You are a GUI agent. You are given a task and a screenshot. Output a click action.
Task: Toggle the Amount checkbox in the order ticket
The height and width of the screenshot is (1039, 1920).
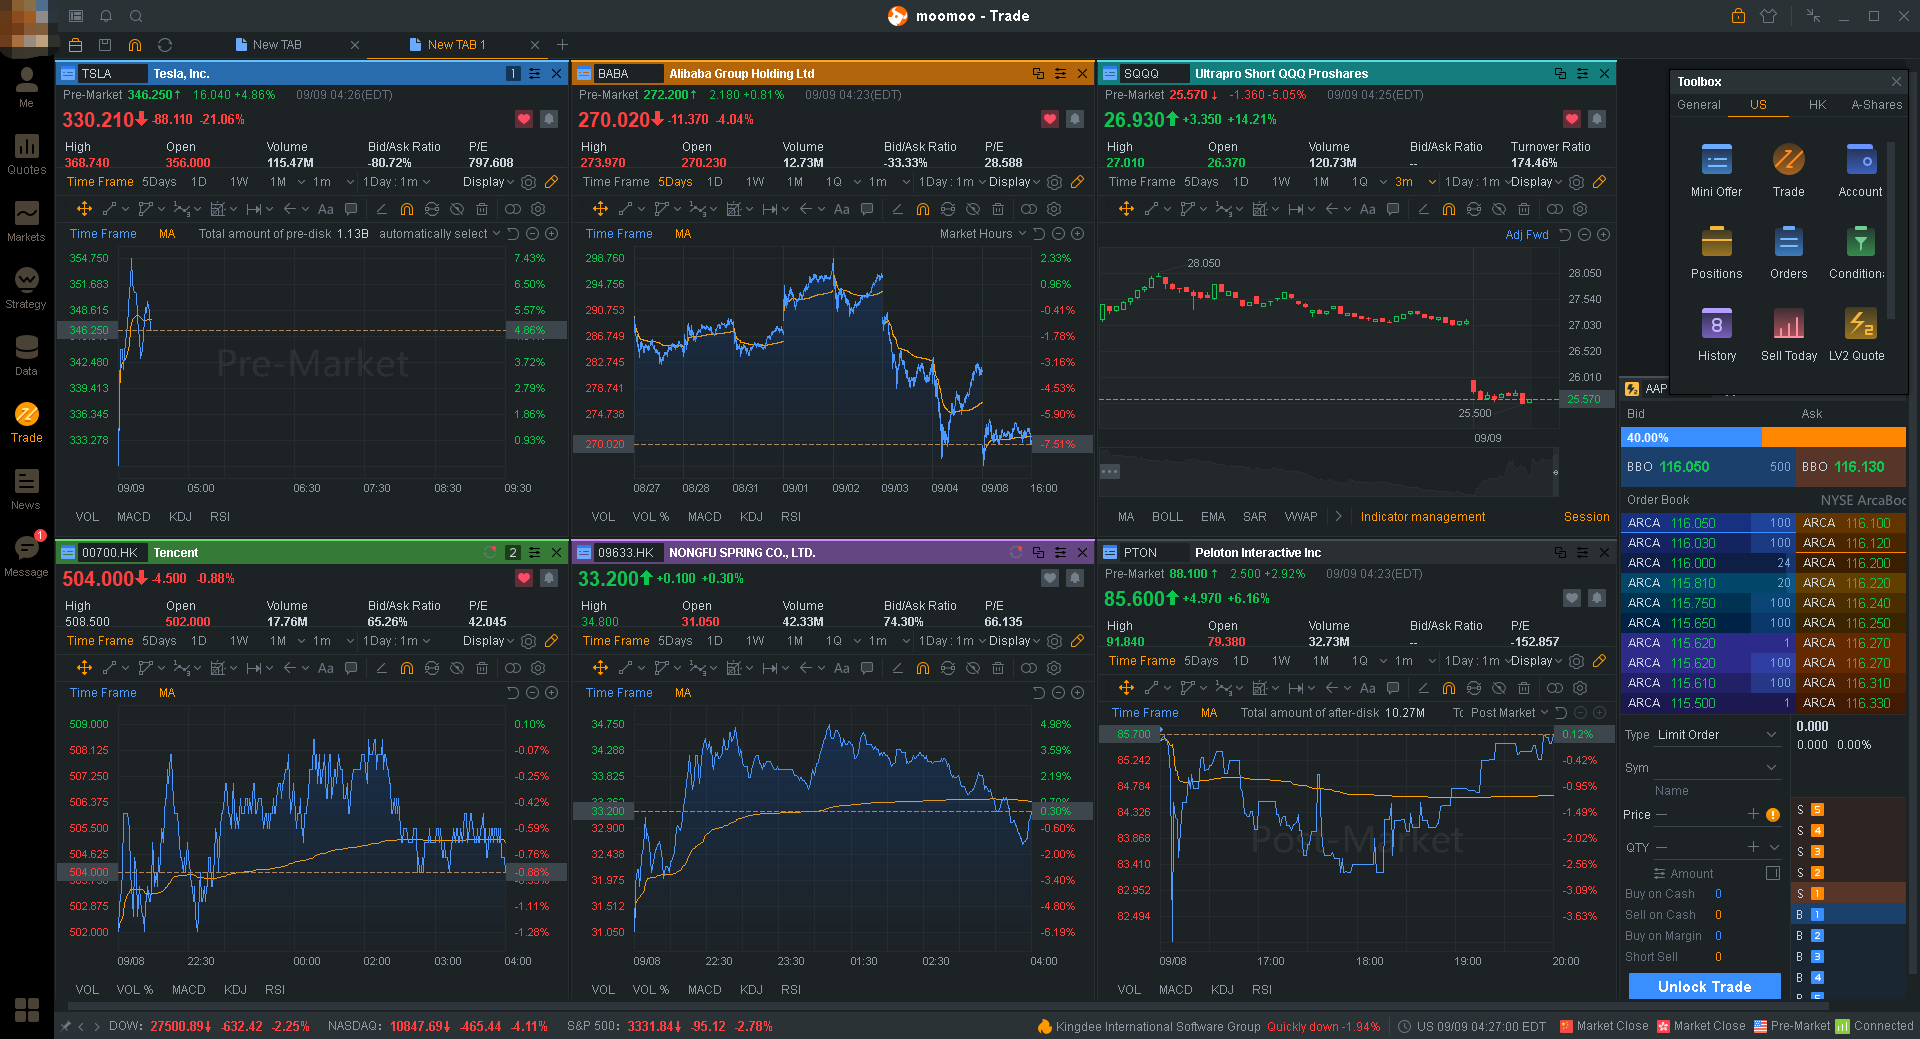pyautogui.click(x=1772, y=873)
